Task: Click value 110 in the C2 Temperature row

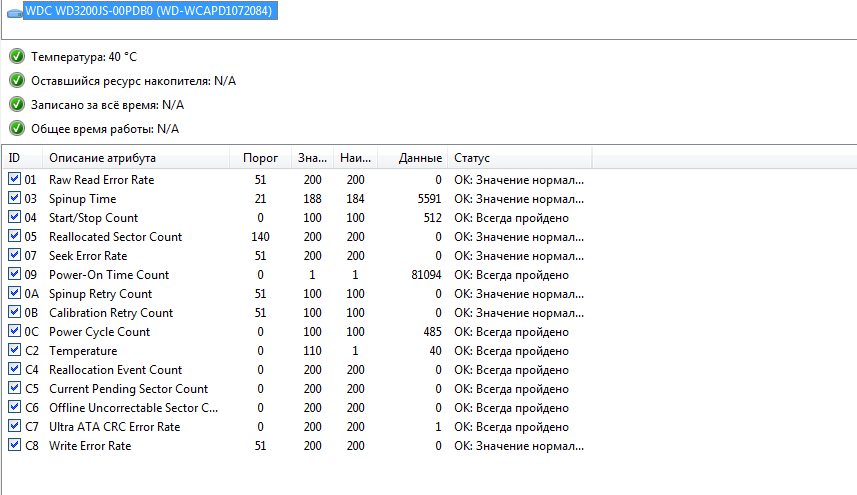Action: 313,351
